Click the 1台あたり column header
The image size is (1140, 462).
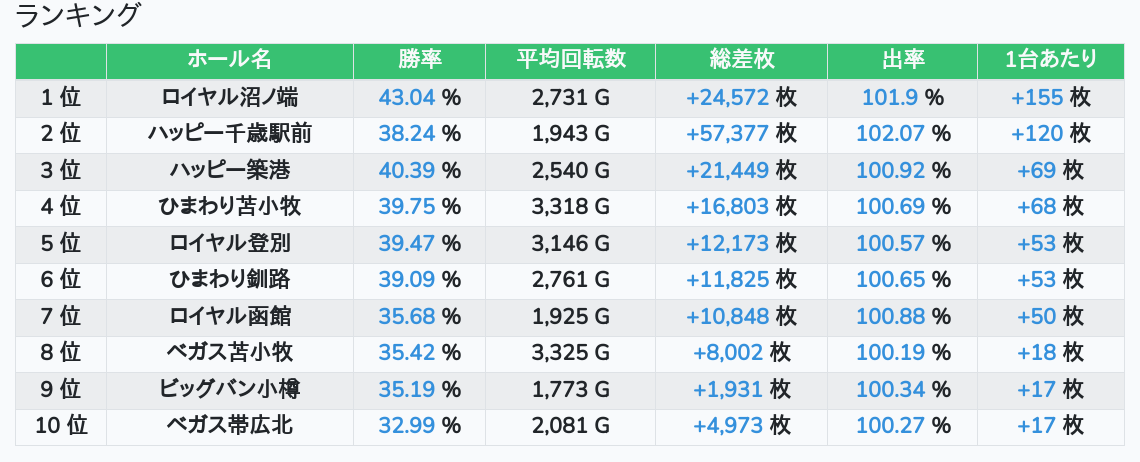point(1051,60)
